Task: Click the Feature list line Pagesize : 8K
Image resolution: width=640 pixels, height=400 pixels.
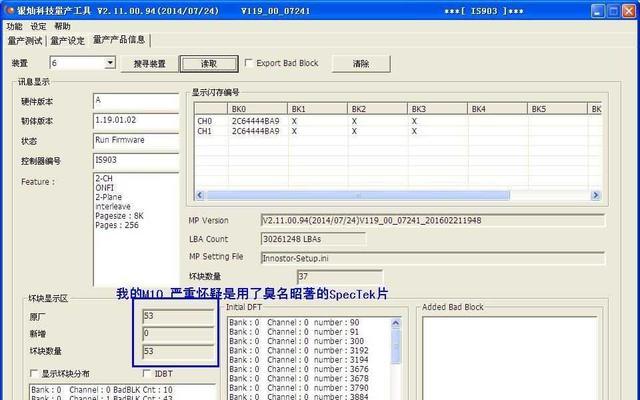Action: pos(119,216)
